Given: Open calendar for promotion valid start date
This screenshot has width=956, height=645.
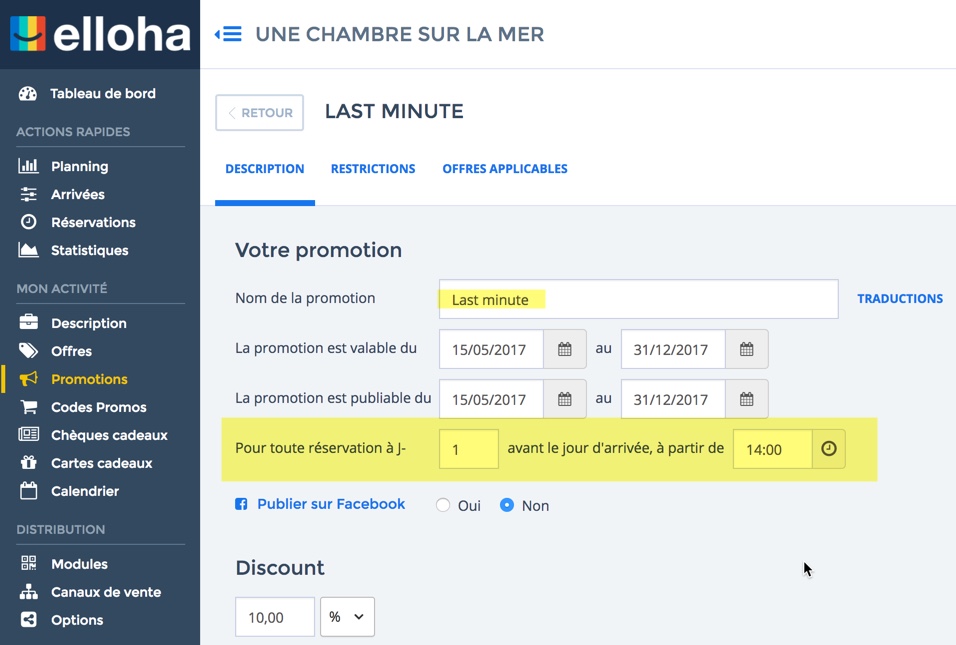Looking at the screenshot, I should click(x=564, y=349).
